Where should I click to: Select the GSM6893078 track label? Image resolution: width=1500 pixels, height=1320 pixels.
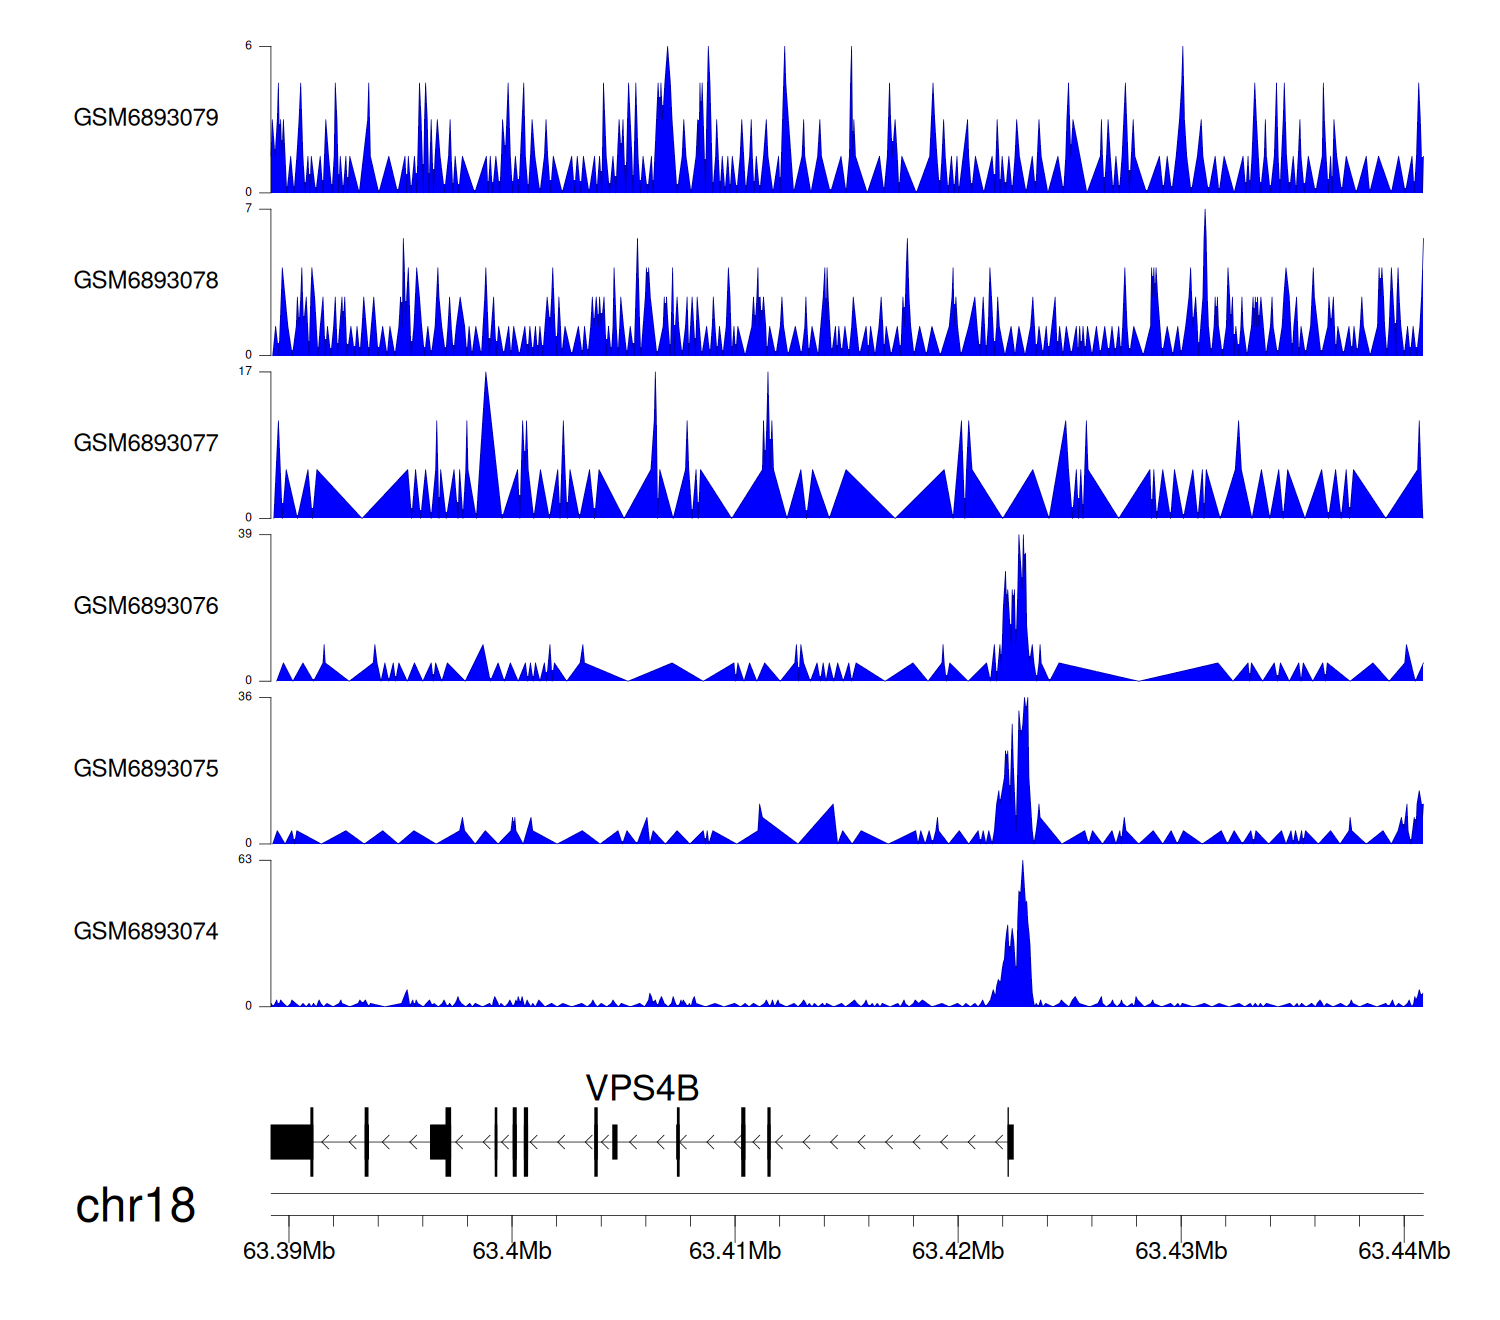[x=146, y=281]
